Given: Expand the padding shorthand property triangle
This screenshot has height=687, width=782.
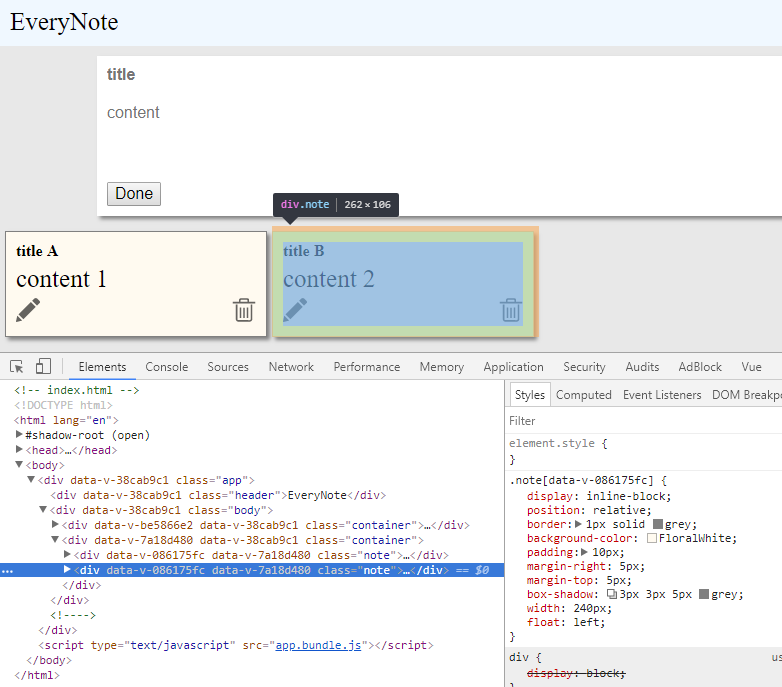Looking at the screenshot, I should click(x=585, y=552).
